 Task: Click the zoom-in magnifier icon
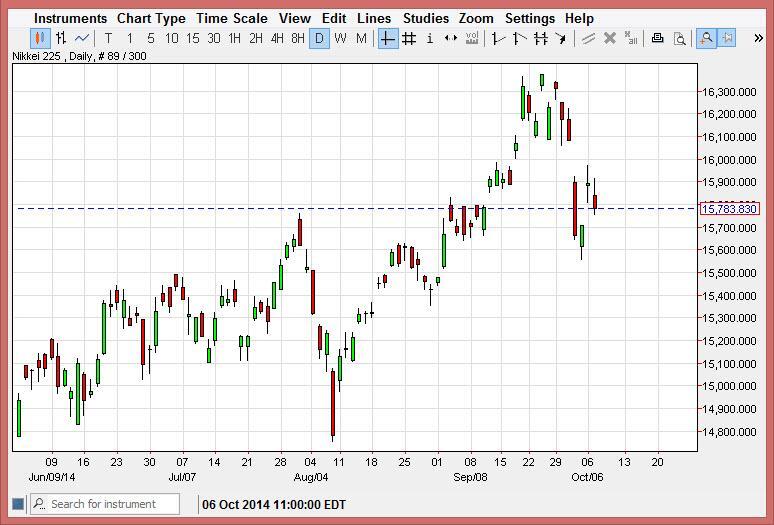(x=706, y=39)
